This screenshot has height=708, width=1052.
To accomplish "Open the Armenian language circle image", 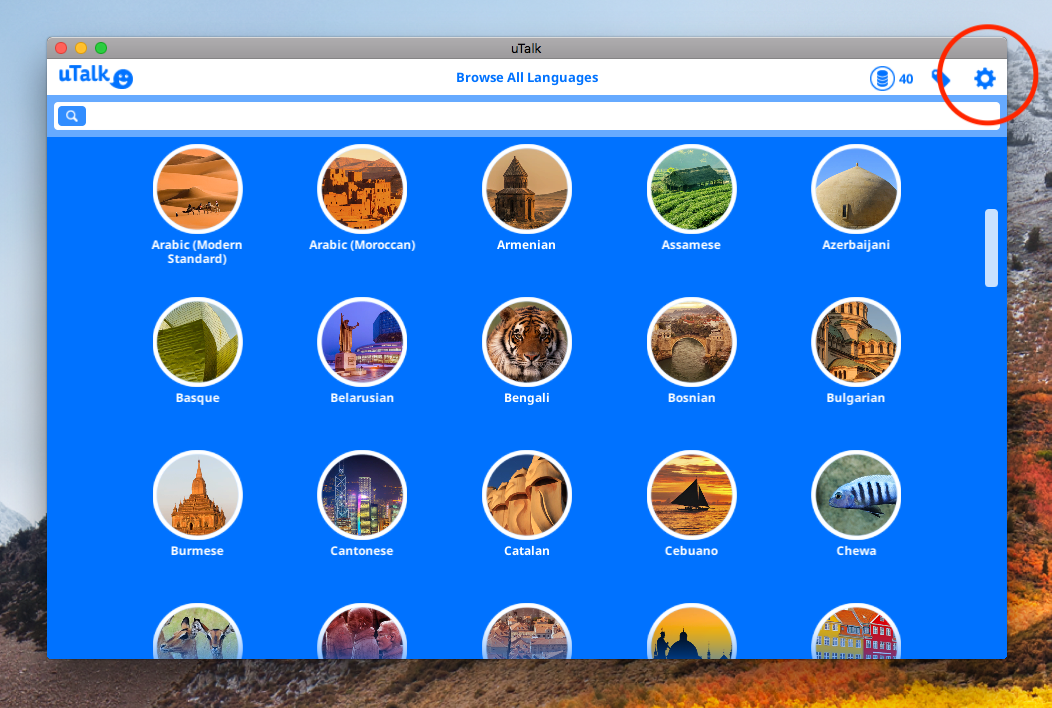I will (526, 189).
